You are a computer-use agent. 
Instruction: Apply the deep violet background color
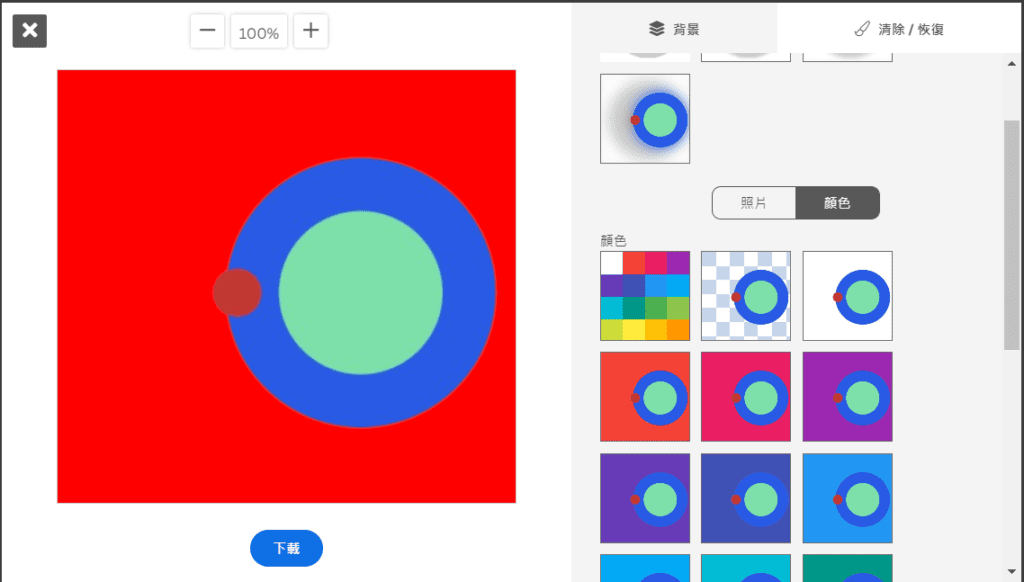tap(645, 498)
